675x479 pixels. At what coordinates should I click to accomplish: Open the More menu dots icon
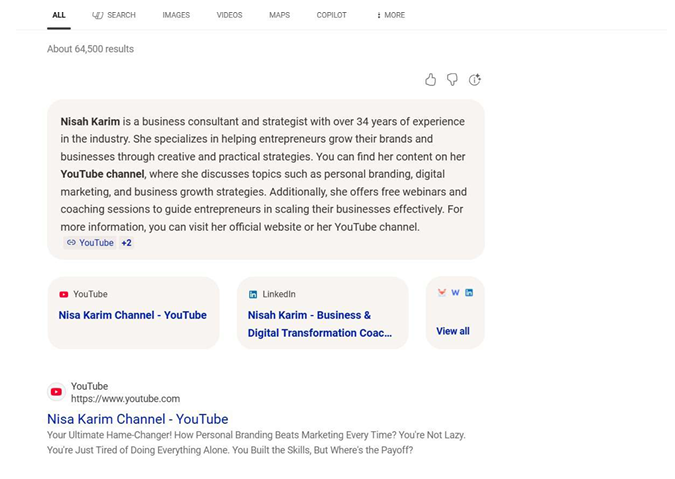click(x=379, y=15)
